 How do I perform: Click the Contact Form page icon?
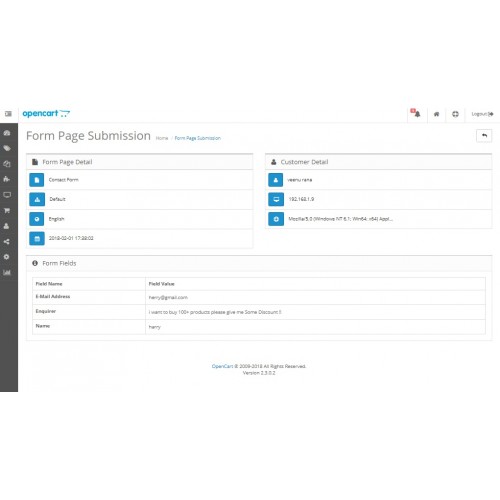(x=37, y=180)
